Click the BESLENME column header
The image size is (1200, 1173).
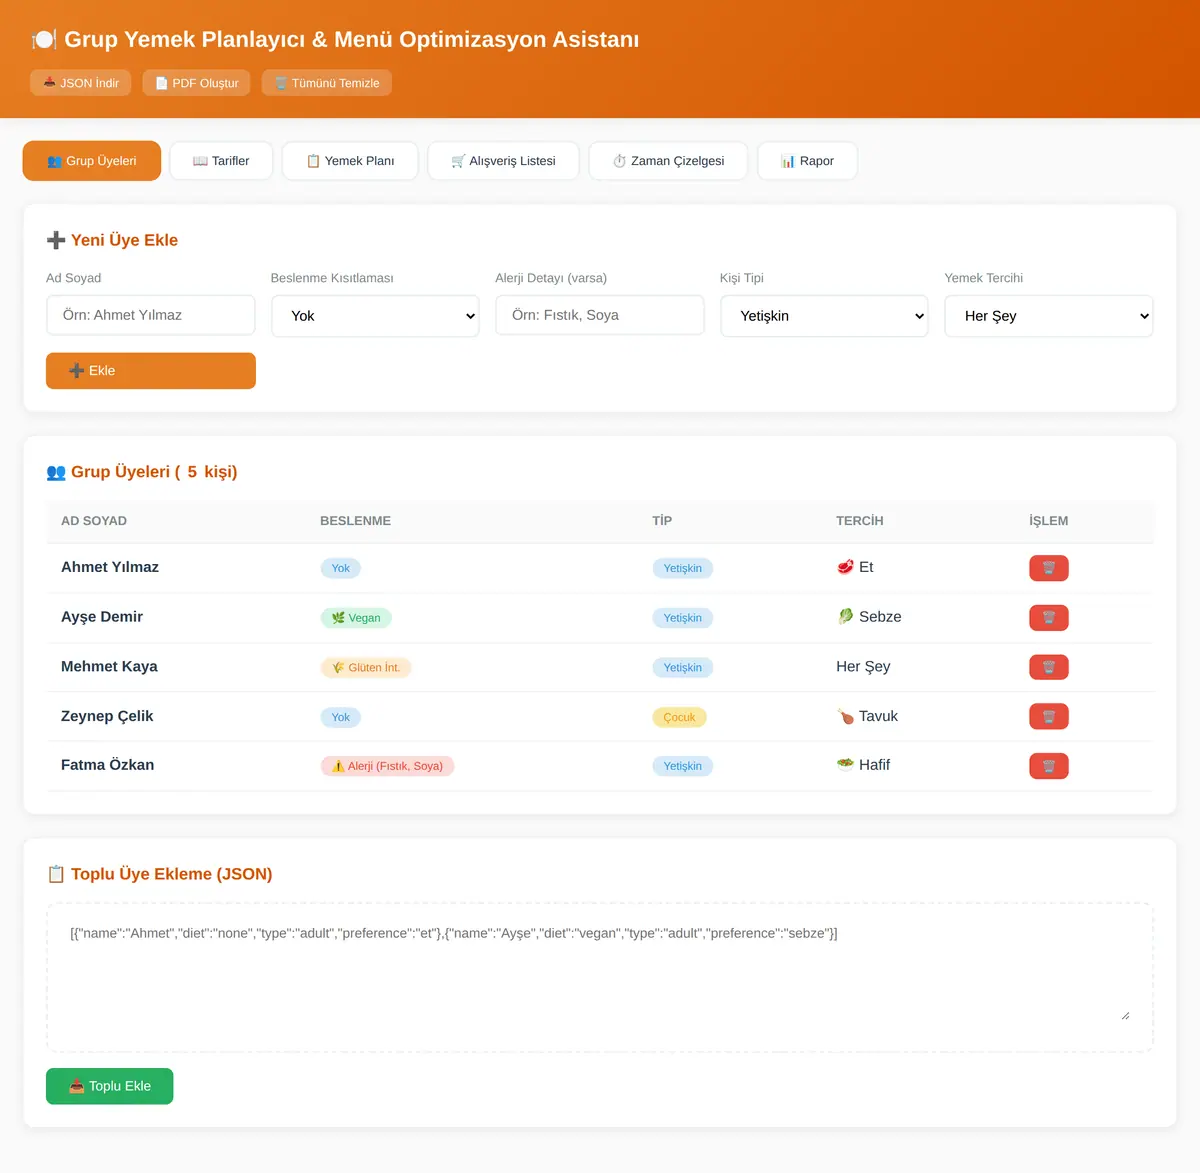pos(355,521)
